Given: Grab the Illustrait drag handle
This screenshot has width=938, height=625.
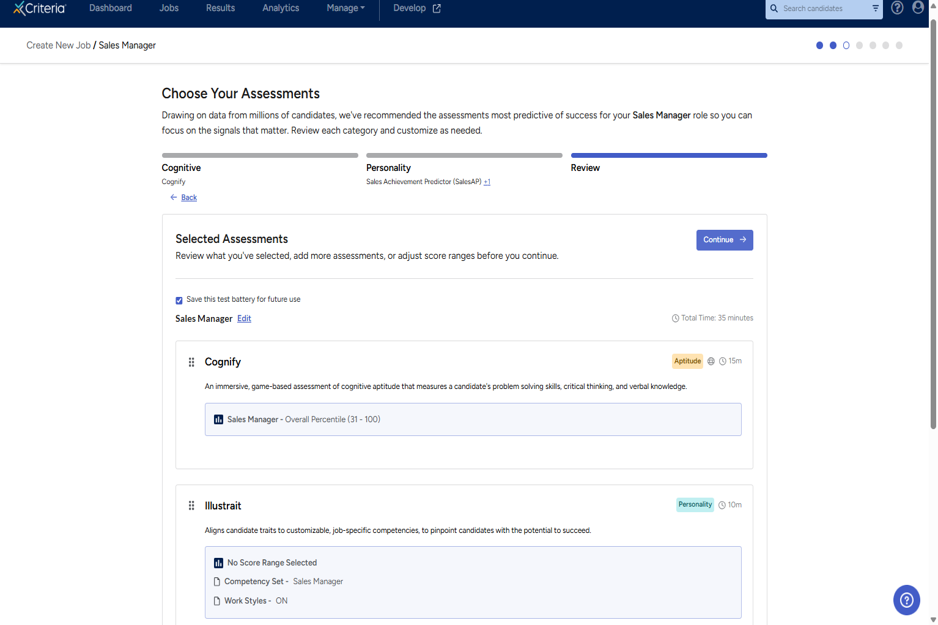Looking at the screenshot, I should pyautogui.click(x=191, y=505).
